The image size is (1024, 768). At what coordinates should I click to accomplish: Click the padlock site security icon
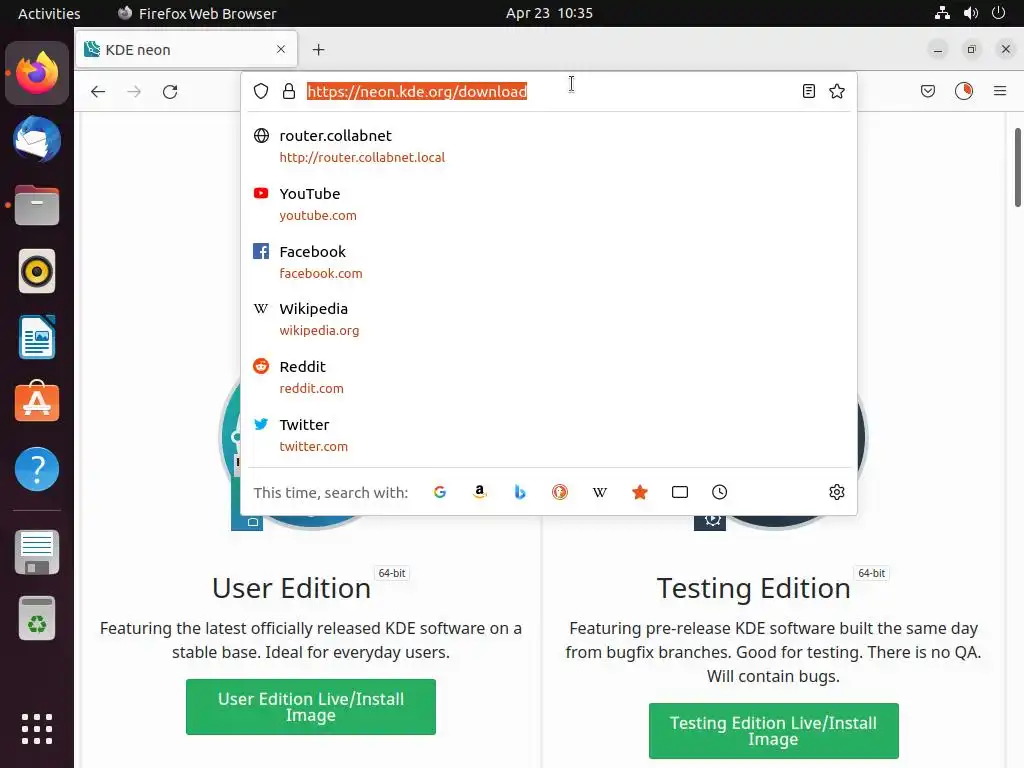tap(289, 91)
